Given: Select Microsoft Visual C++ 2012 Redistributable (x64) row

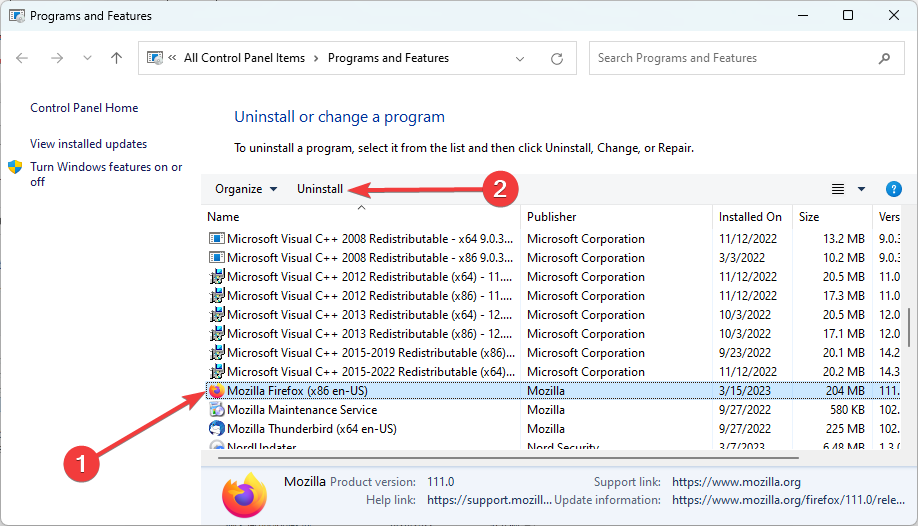Looking at the screenshot, I should pyautogui.click(x=553, y=276).
